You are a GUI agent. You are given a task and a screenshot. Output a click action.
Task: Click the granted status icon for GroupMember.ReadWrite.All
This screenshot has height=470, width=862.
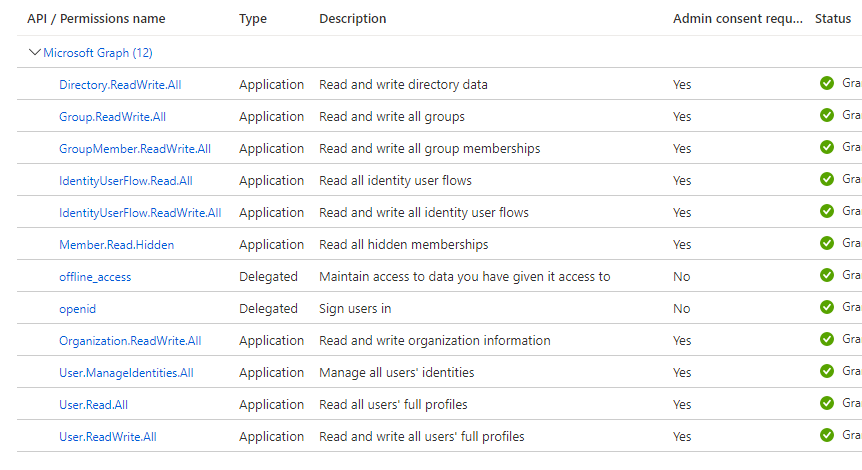pos(827,147)
